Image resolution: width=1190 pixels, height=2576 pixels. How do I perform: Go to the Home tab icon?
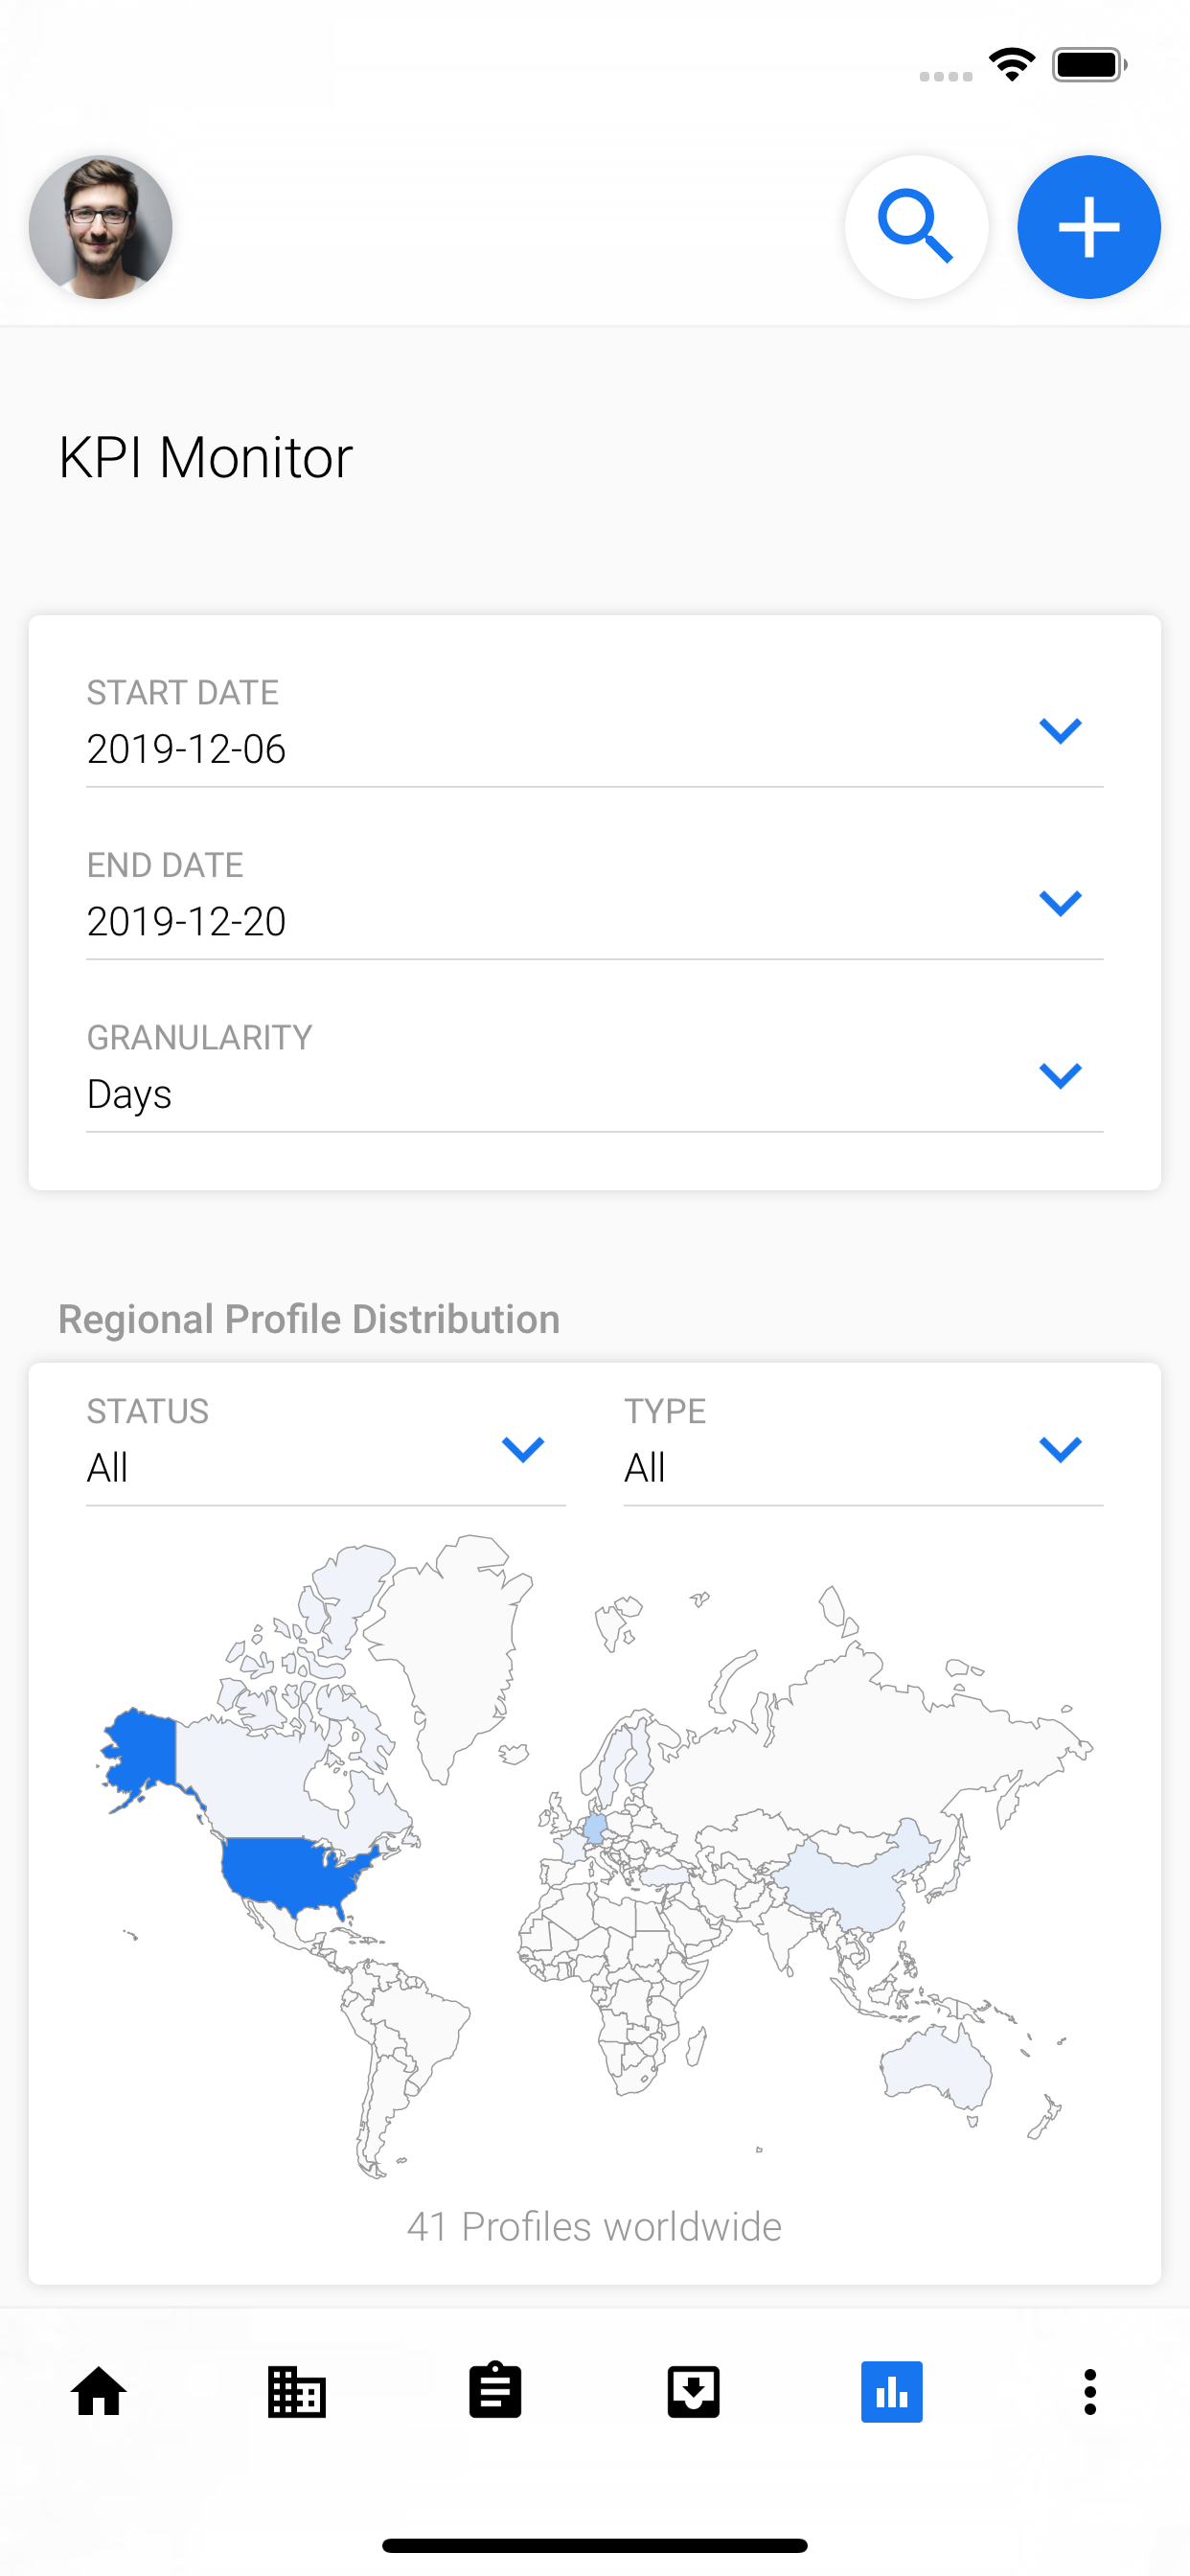(99, 2391)
